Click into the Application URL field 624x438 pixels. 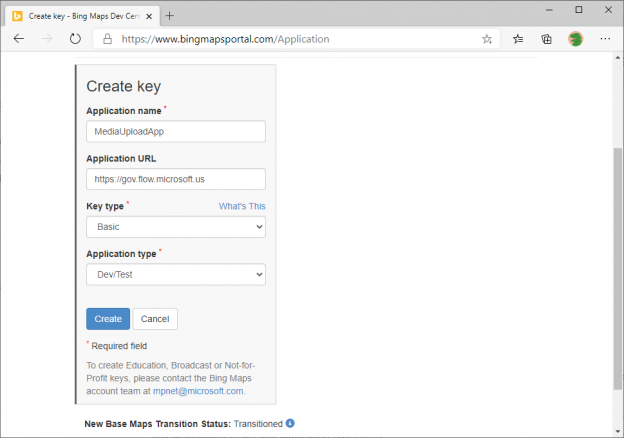pyautogui.click(x=175, y=179)
